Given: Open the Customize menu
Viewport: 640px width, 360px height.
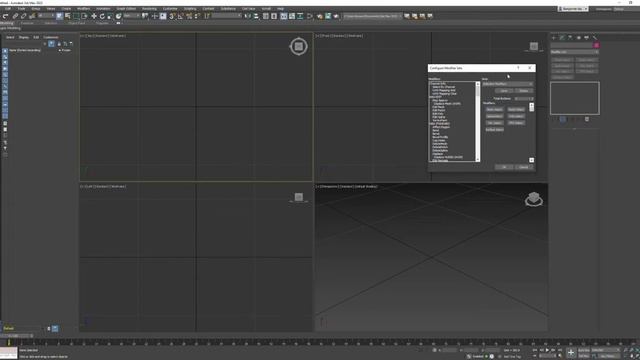Looking at the screenshot, I should (x=170, y=9).
